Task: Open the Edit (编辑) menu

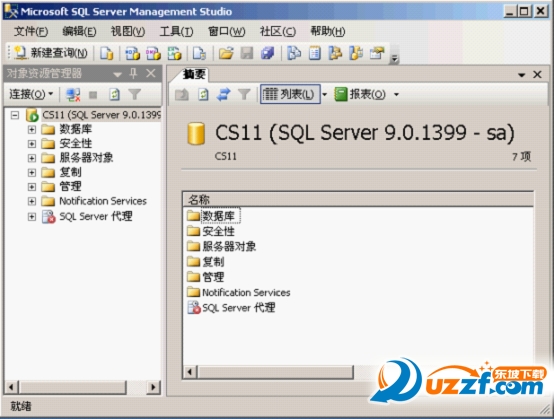Action: [x=79, y=31]
